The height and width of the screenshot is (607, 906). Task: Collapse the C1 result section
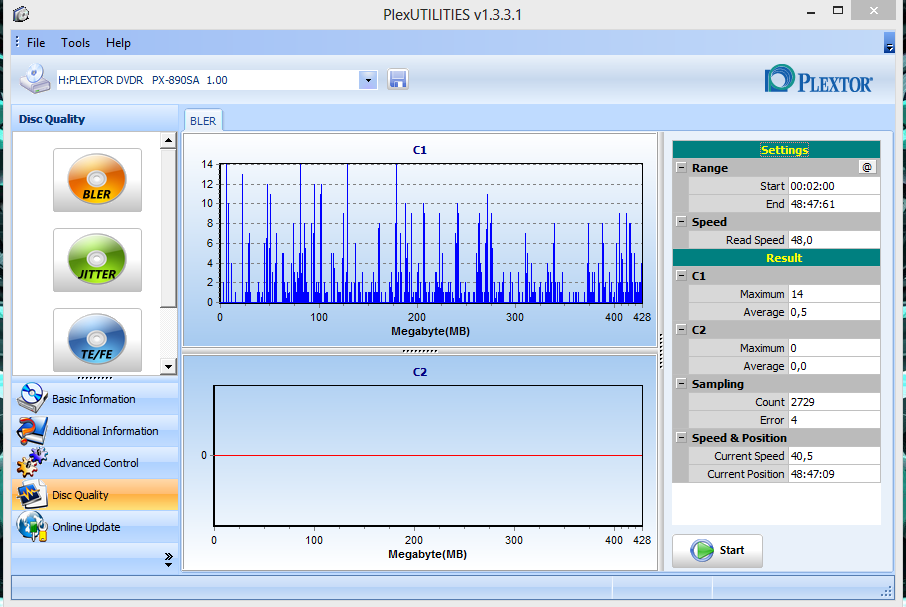pyautogui.click(x=681, y=275)
